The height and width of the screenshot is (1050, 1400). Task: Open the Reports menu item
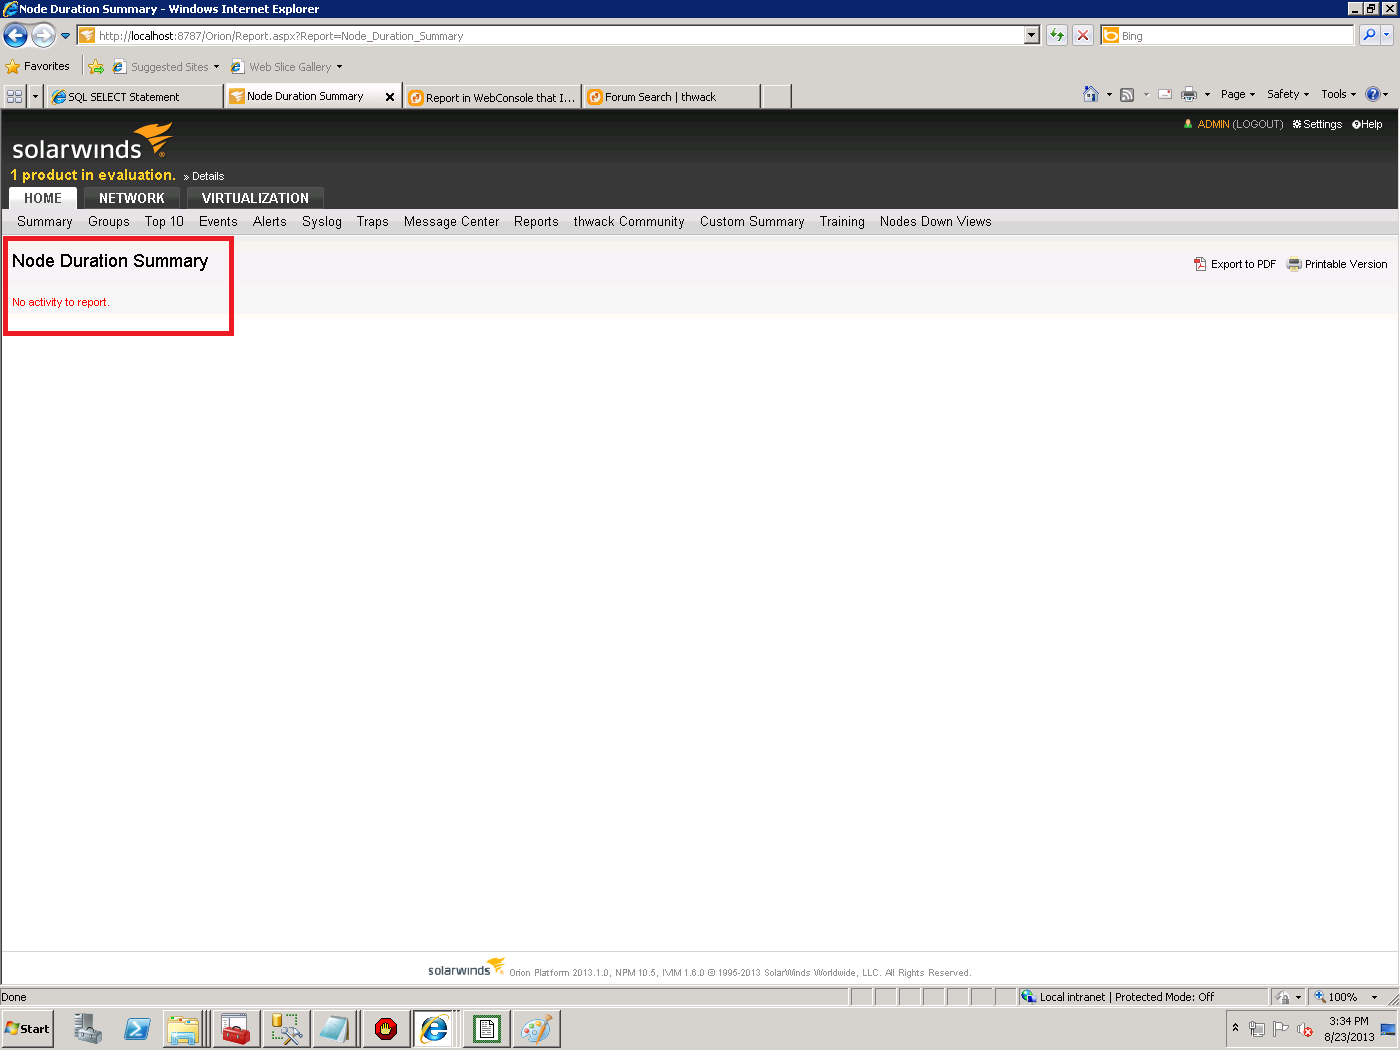(x=536, y=222)
